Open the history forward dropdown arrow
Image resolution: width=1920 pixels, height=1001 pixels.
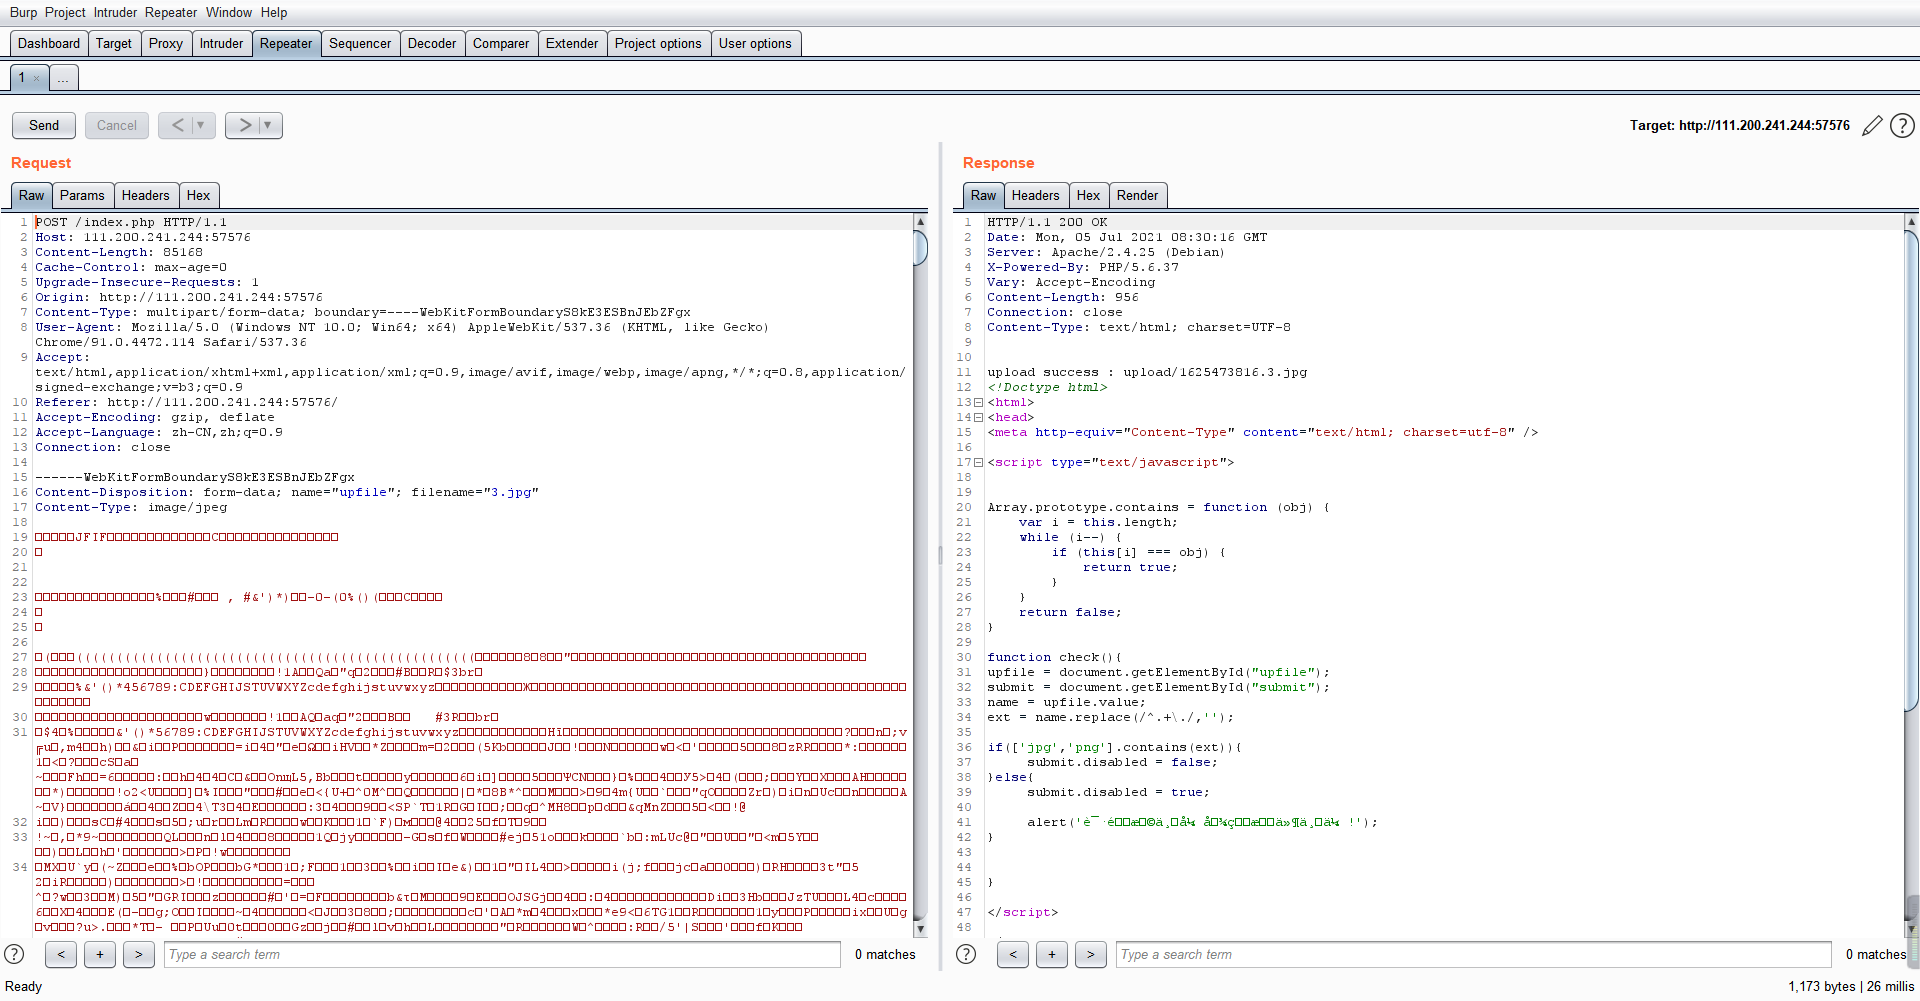point(268,125)
